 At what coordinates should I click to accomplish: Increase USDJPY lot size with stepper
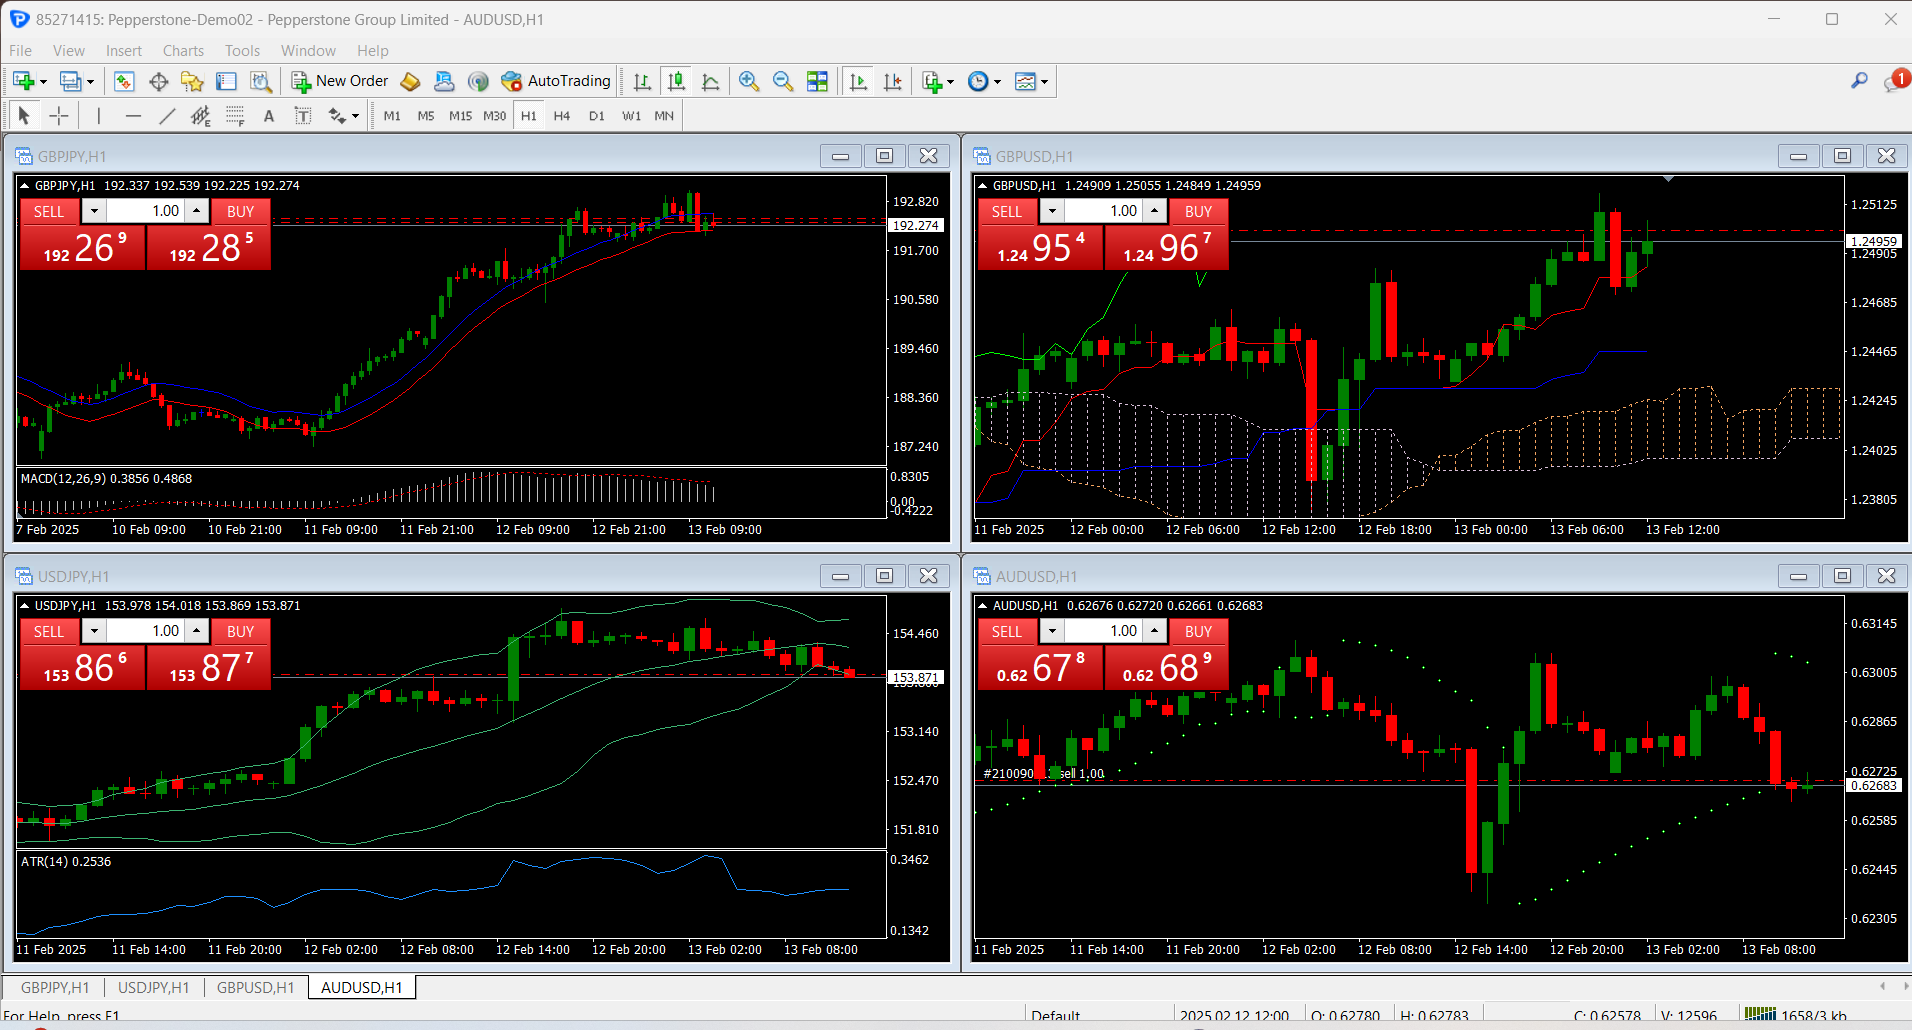(x=197, y=631)
